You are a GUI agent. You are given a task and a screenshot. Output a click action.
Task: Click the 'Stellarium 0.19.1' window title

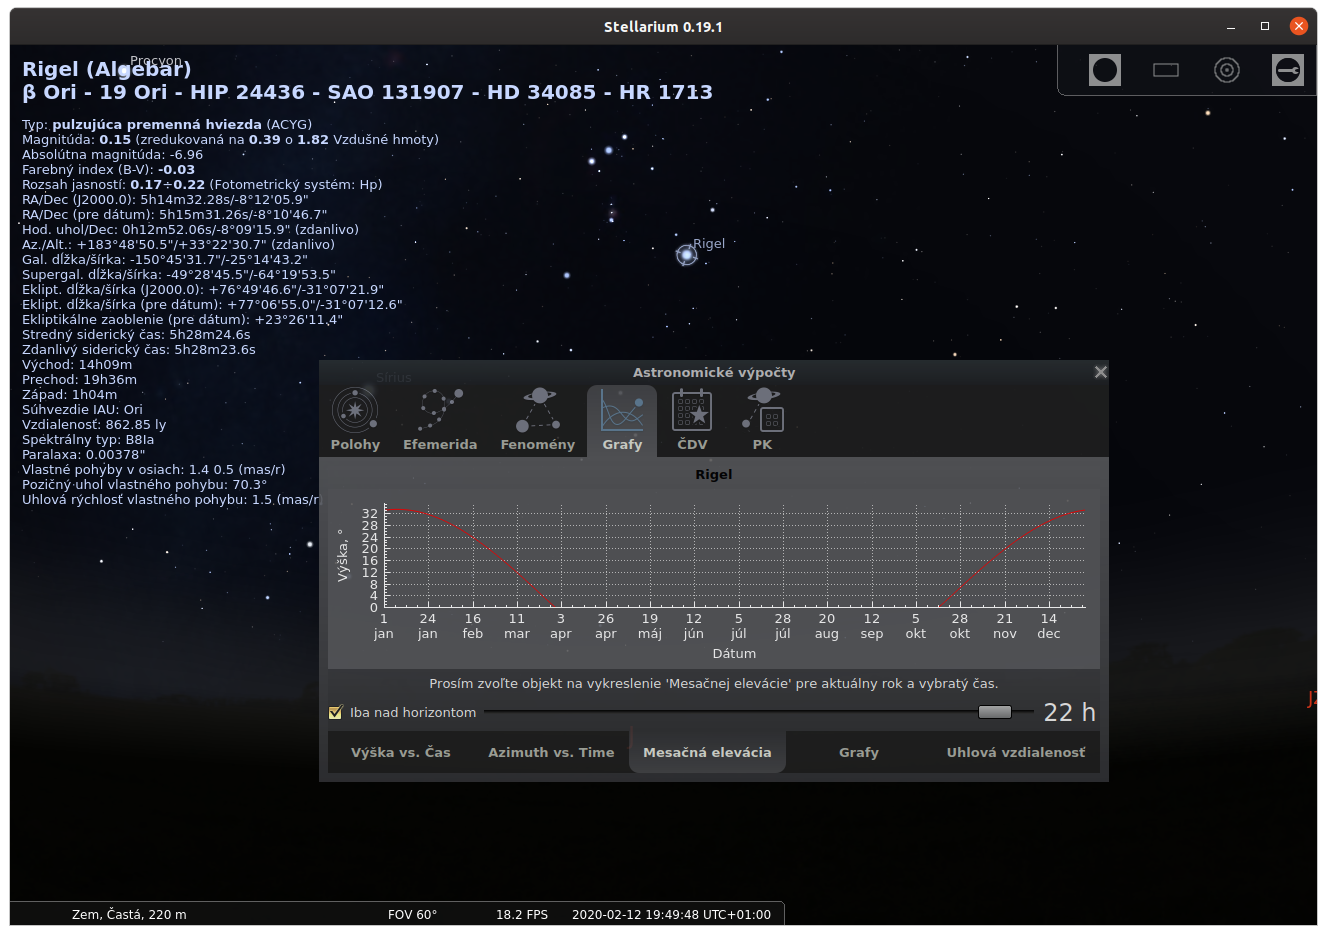663,27
